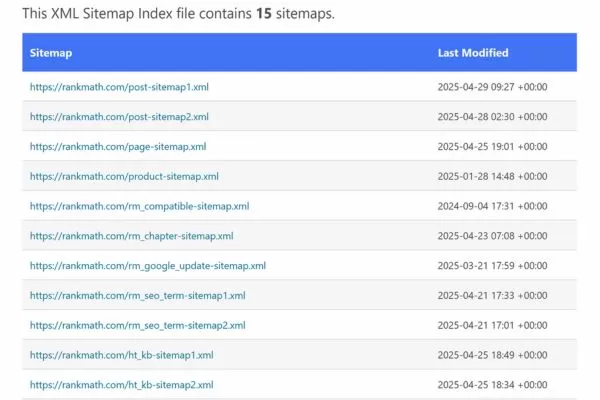Select the date 2025-04-25 18:34 +00:00
The width and height of the screenshot is (600, 400).
point(492,385)
